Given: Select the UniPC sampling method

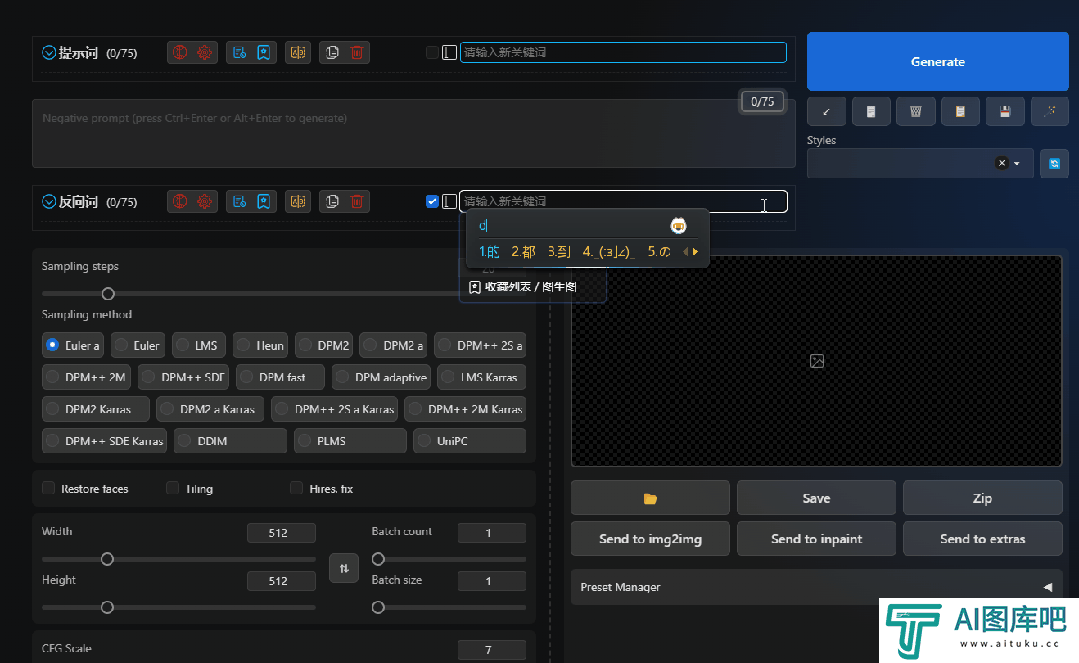Looking at the screenshot, I should click(470, 441).
